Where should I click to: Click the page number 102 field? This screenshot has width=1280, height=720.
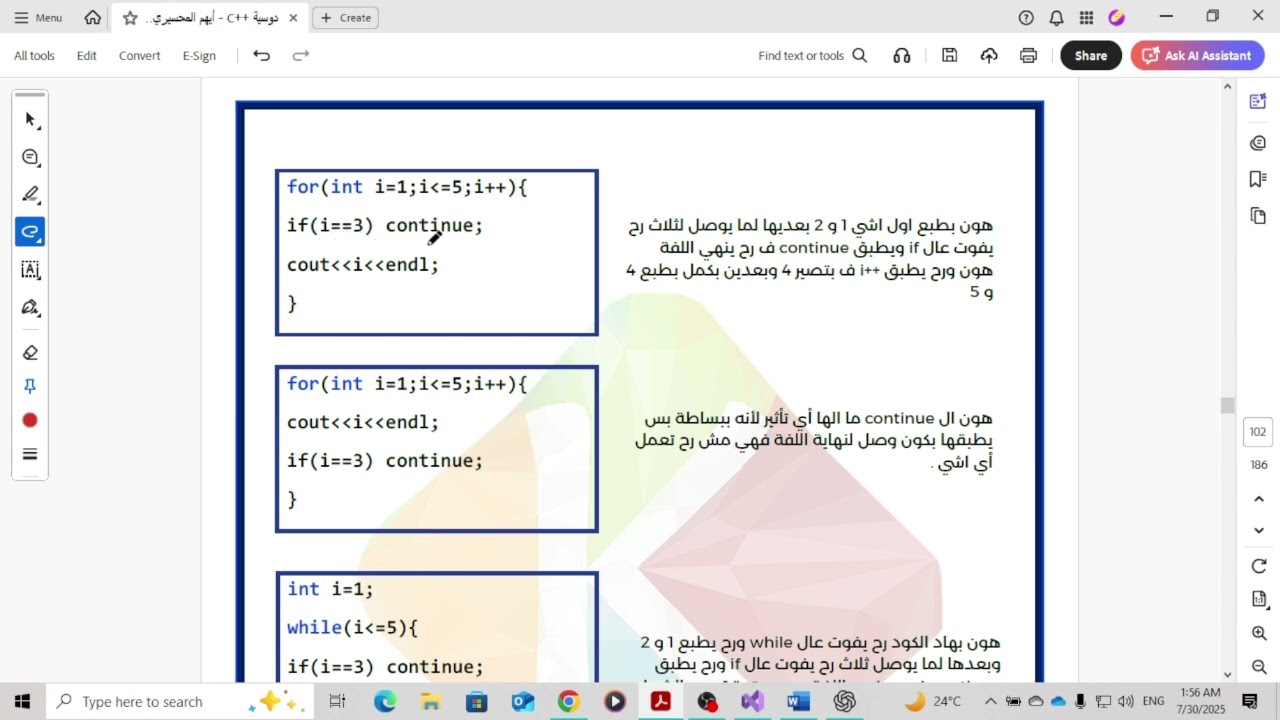point(1258,432)
